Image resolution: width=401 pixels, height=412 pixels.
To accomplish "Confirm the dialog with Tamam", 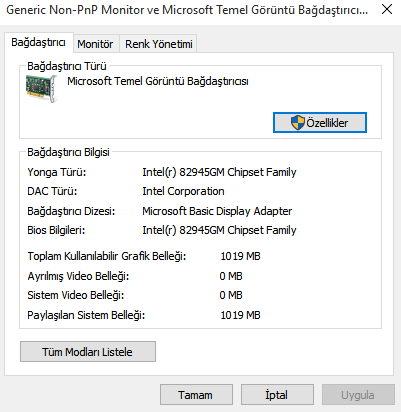I will click(x=196, y=395).
